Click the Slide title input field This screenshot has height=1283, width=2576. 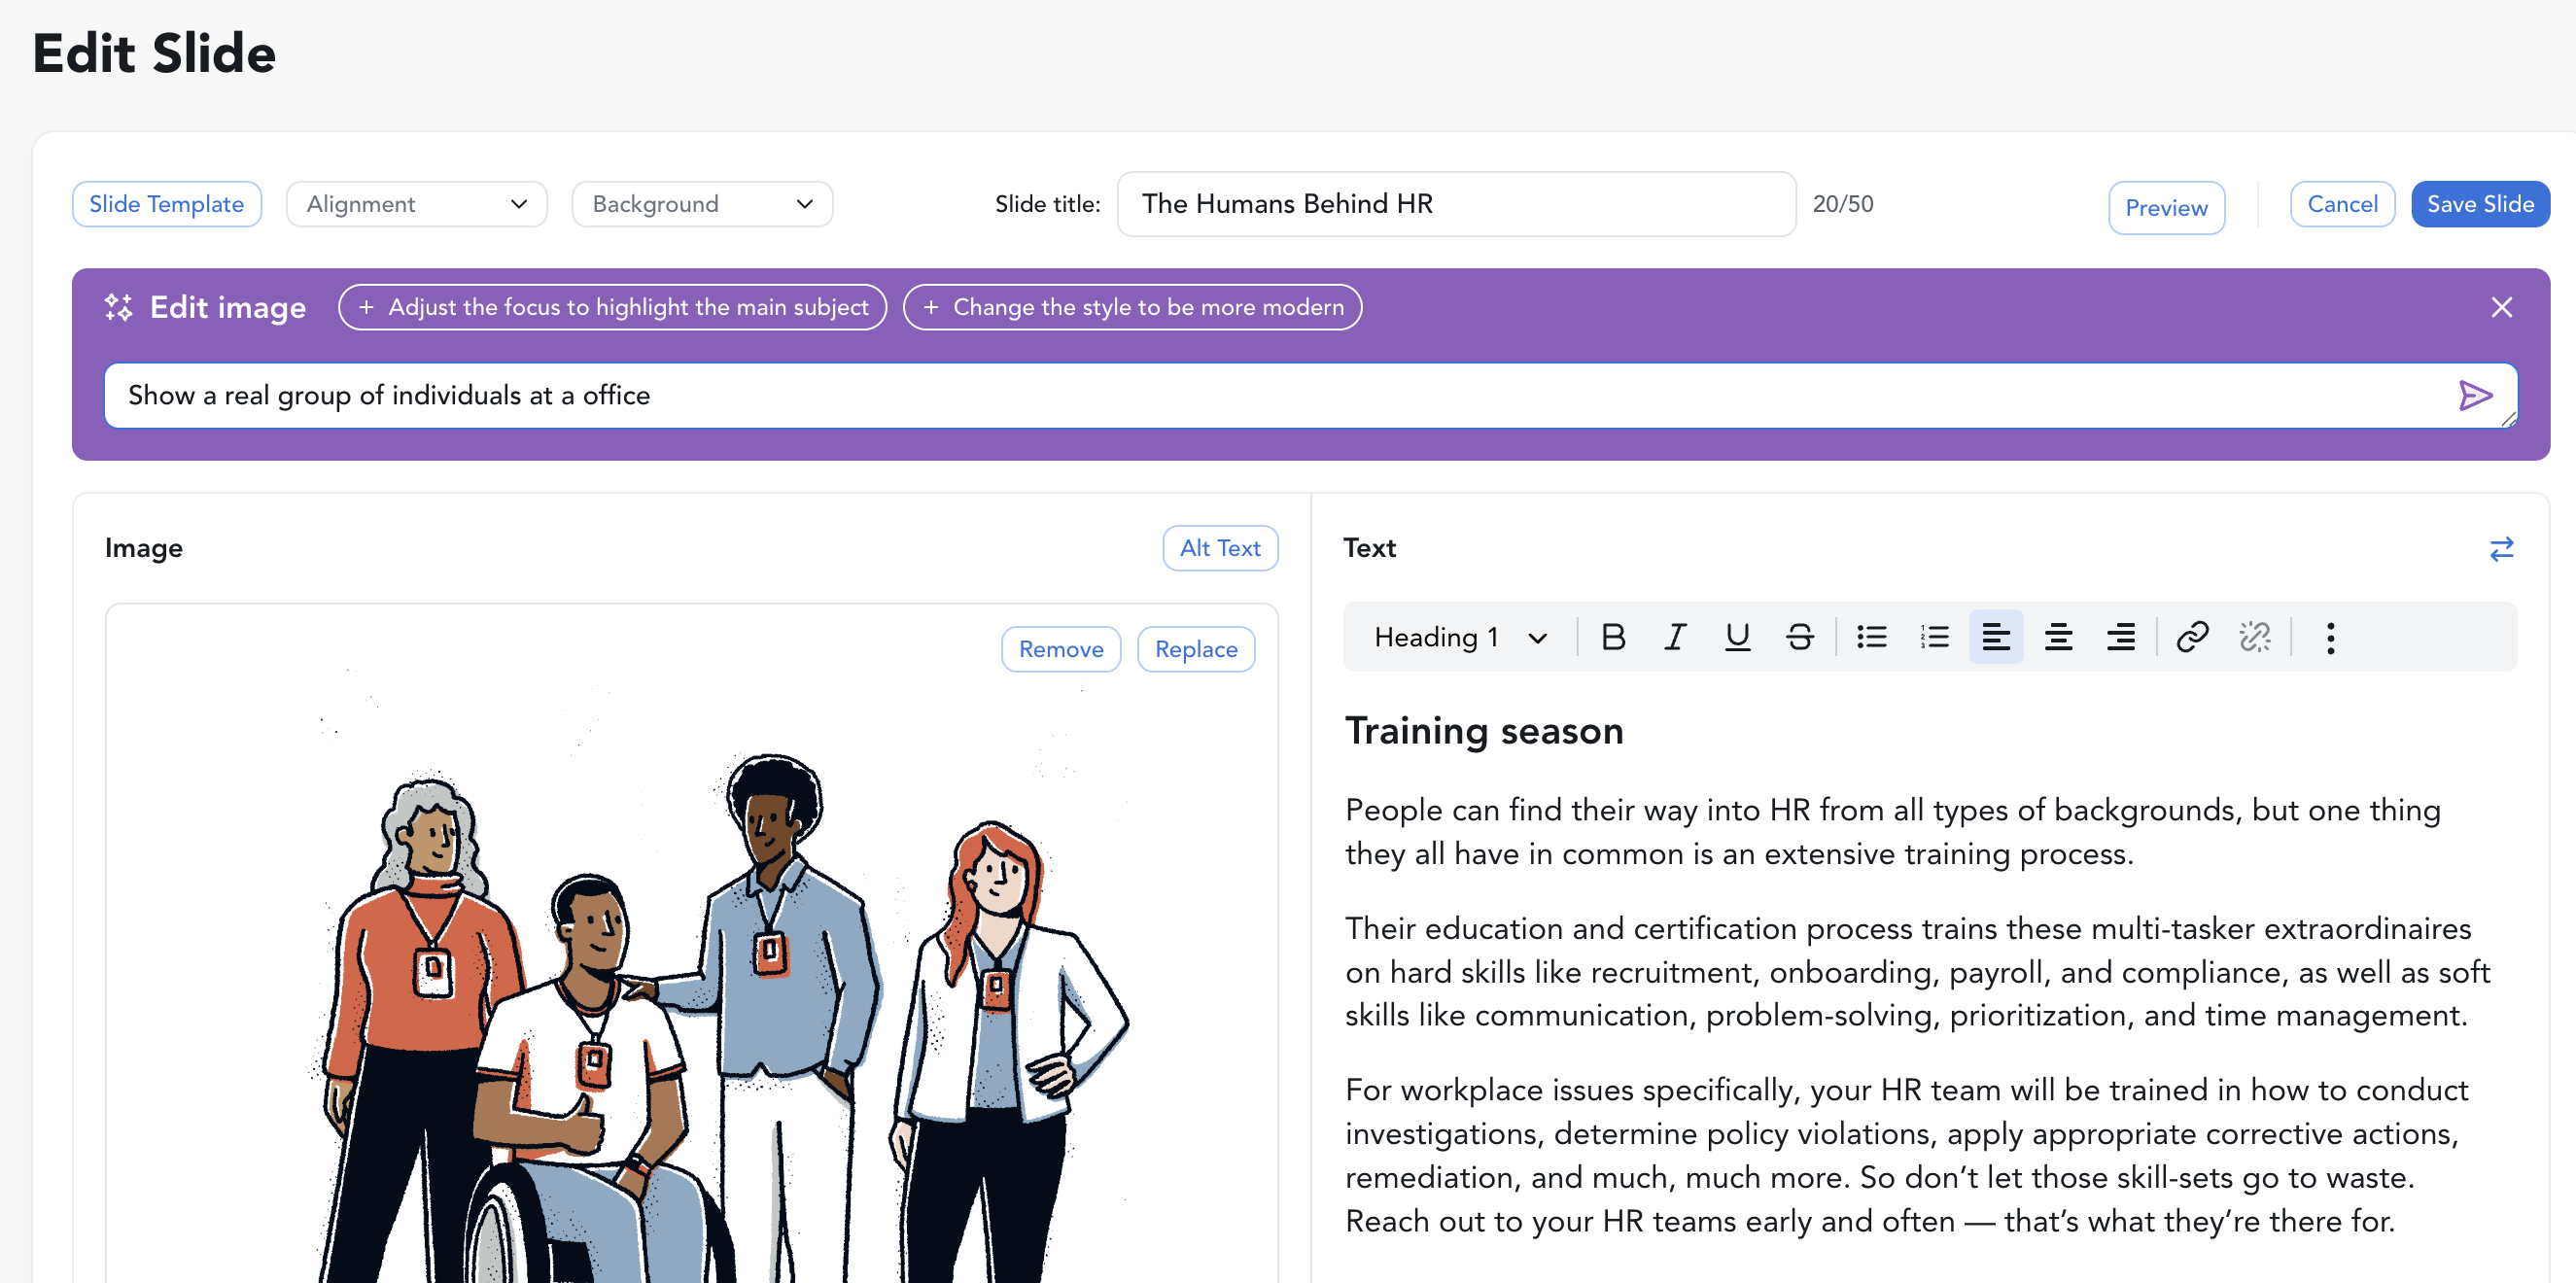point(1455,204)
